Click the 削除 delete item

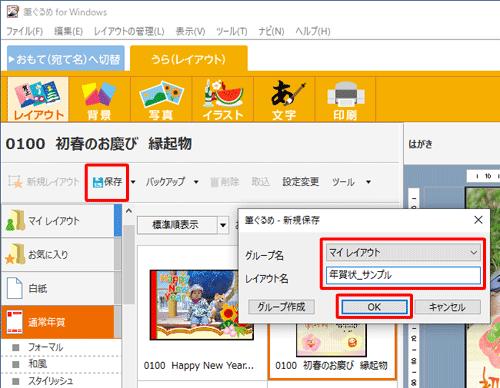click(225, 182)
